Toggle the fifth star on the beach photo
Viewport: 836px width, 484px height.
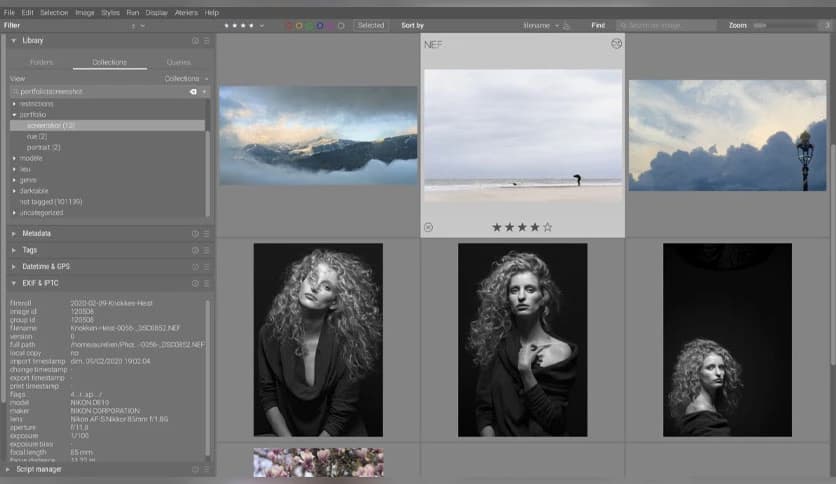pyautogui.click(x=547, y=227)
